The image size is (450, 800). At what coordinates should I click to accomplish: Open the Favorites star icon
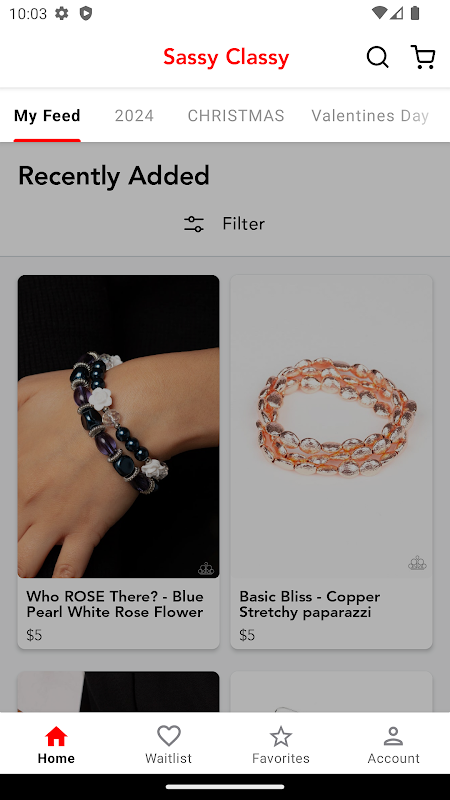(281, 736)
